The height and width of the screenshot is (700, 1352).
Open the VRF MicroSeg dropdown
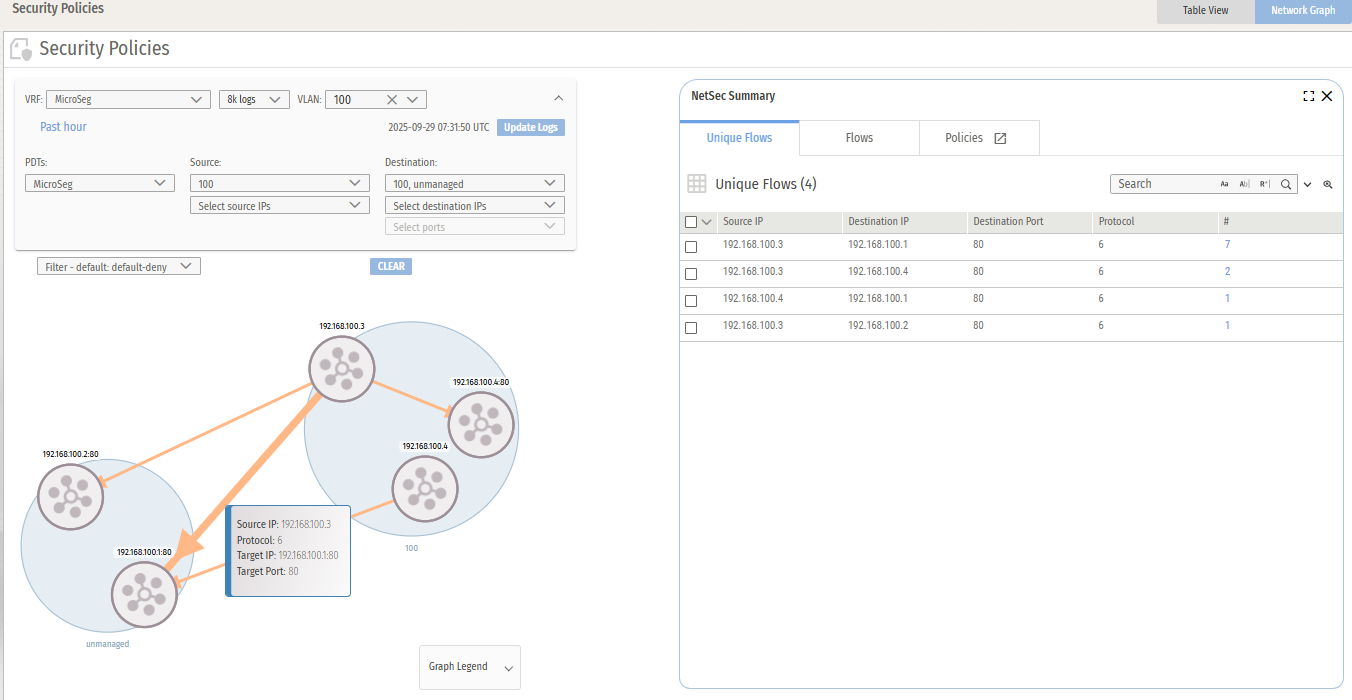tap(127, 99)
